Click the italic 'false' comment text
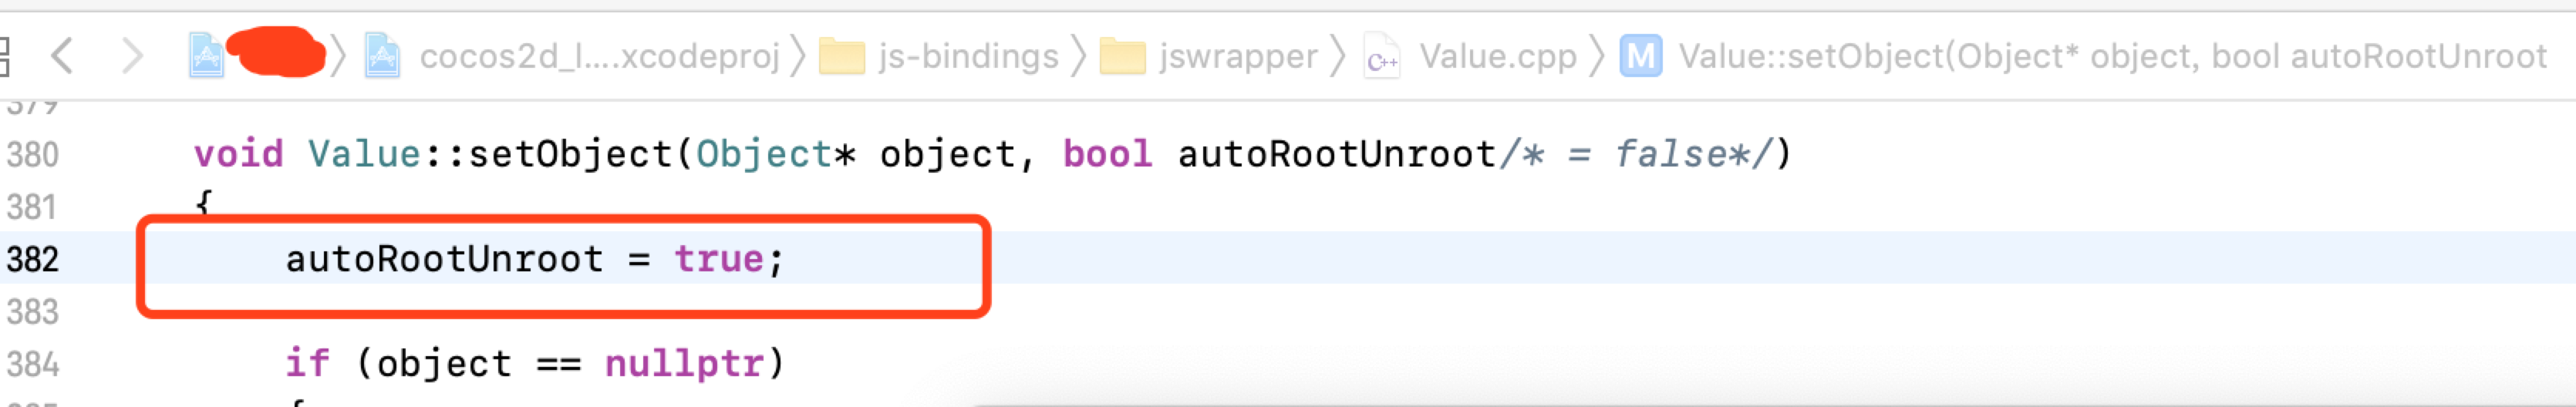The height and width of the screenshot is (407, 2576). 1671,154
